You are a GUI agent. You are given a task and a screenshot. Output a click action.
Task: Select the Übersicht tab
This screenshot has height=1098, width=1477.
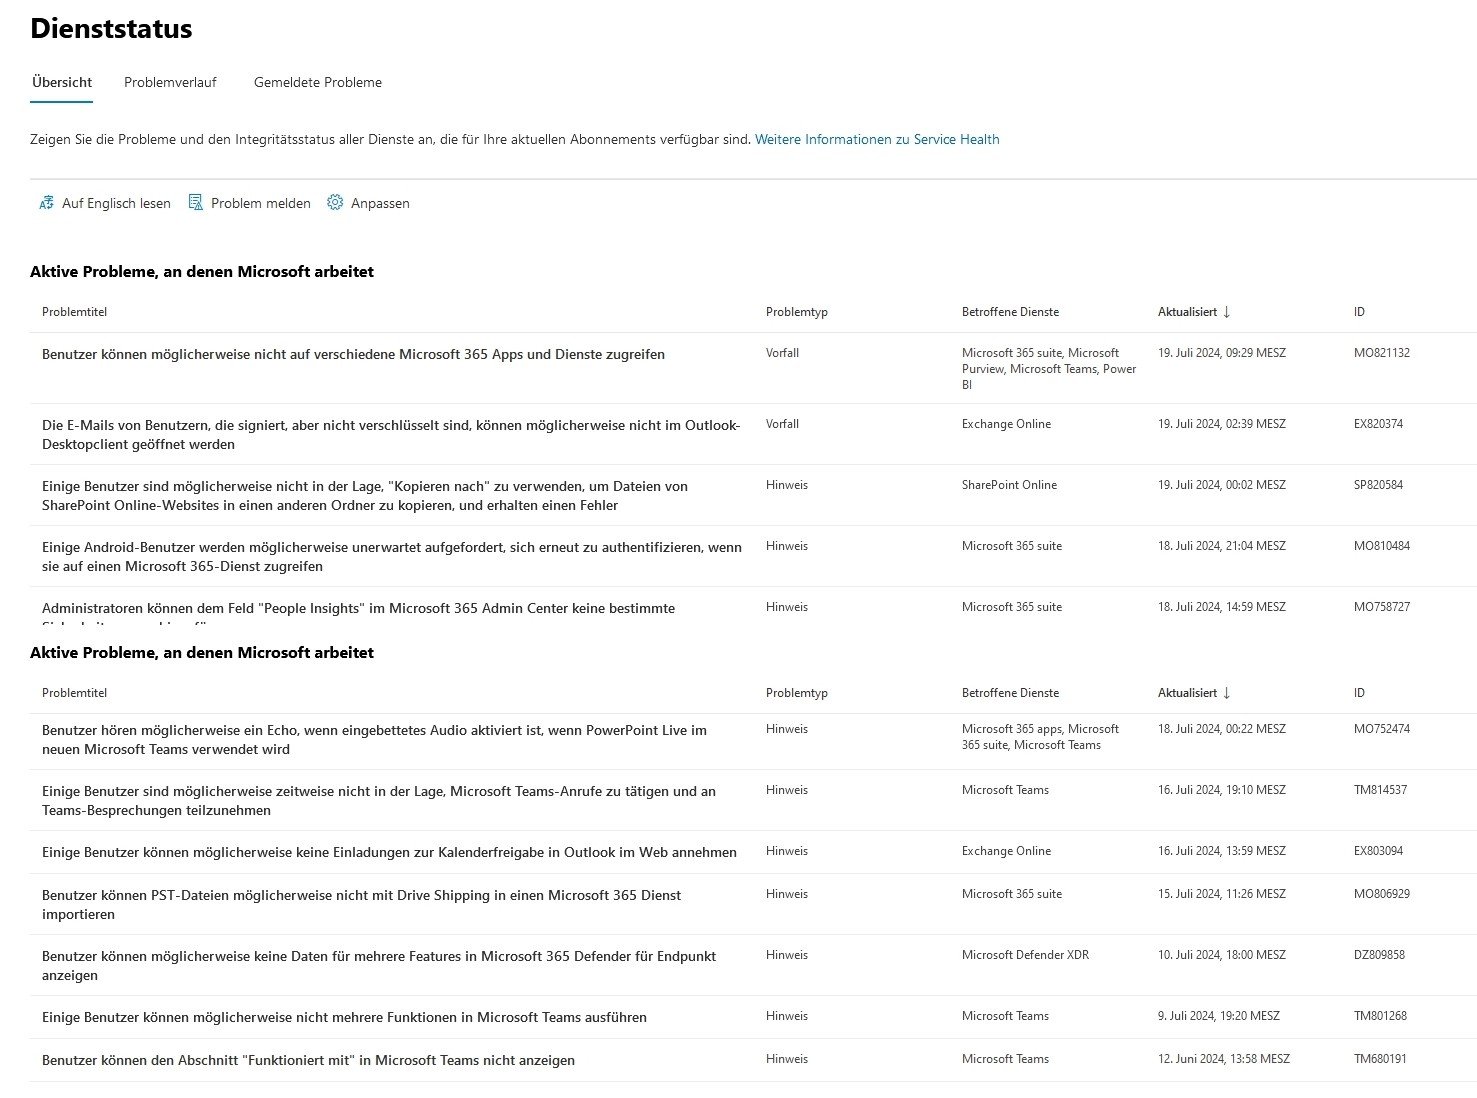click(62, 82)
